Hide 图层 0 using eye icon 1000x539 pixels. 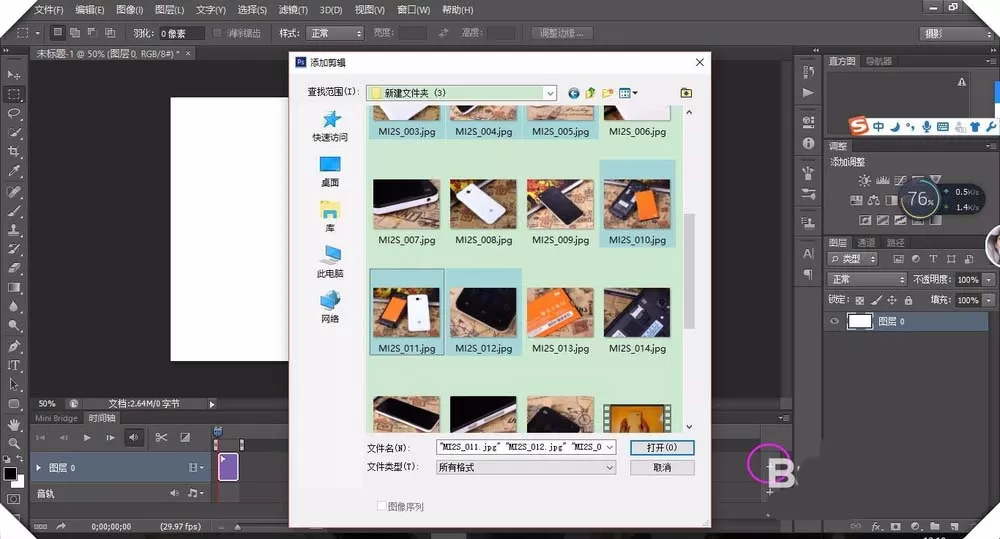pos(834,321)
